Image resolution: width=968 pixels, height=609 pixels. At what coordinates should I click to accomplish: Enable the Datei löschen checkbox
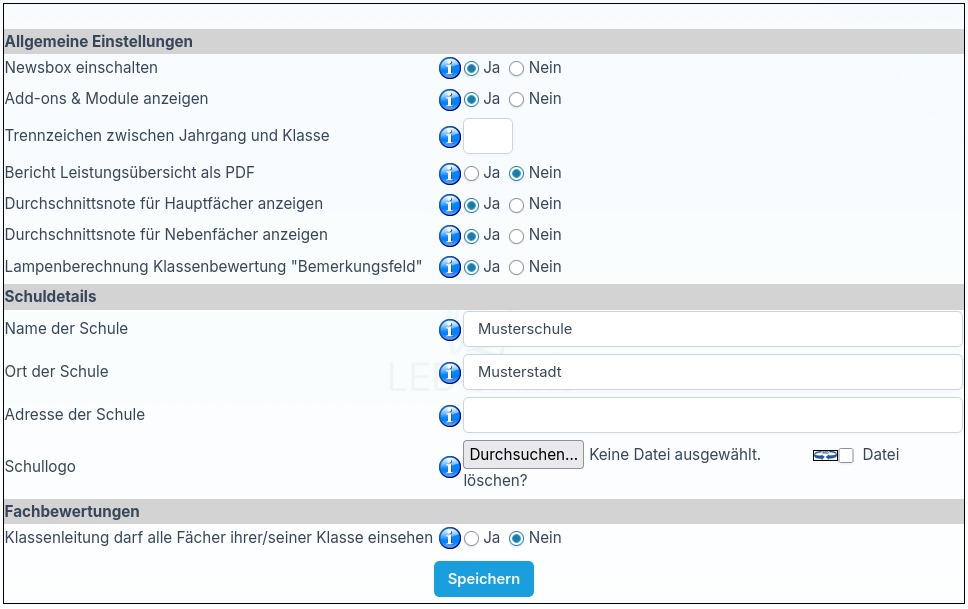pos(846,456)
